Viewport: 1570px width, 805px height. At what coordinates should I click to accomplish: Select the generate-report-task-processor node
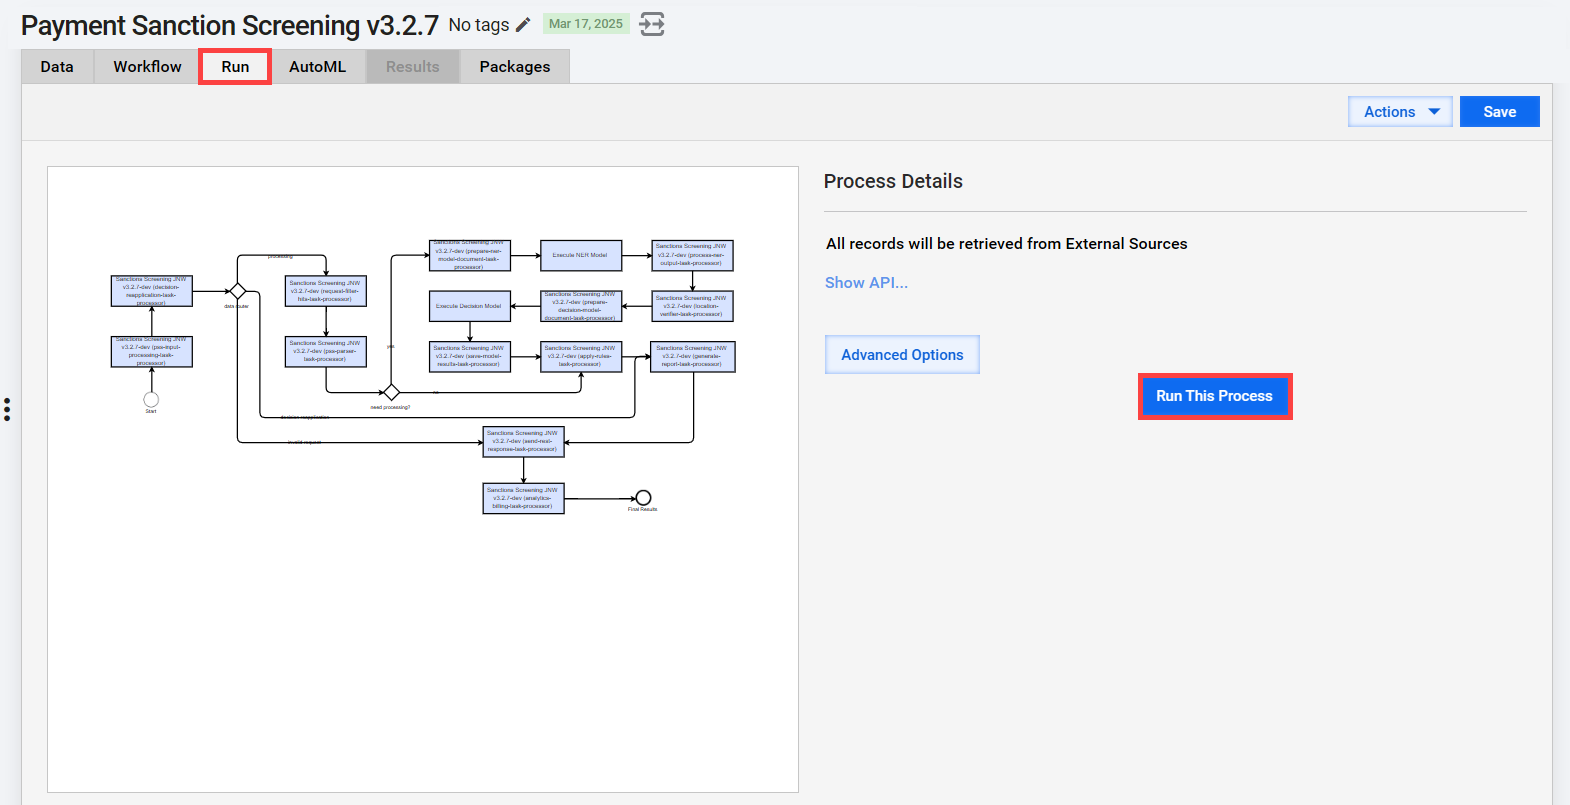[x=692, y=357]
